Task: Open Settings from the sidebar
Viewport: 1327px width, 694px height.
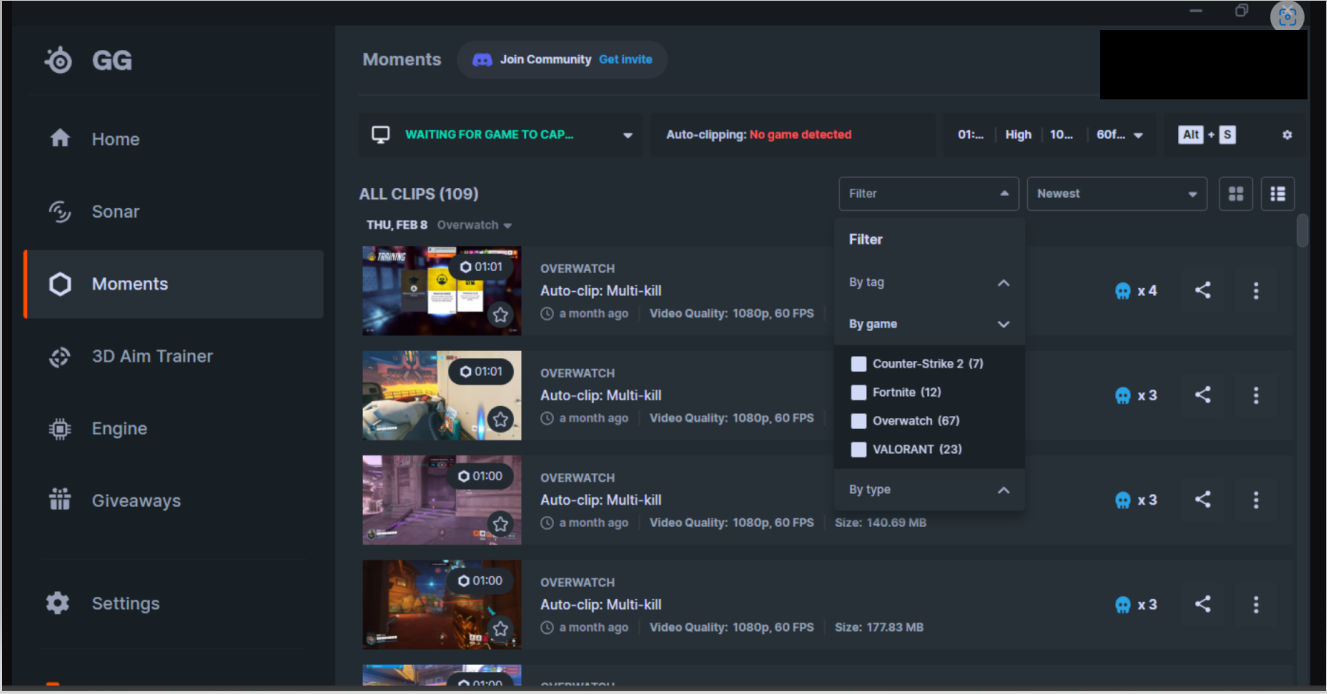Action: click(x=125, y=604)
